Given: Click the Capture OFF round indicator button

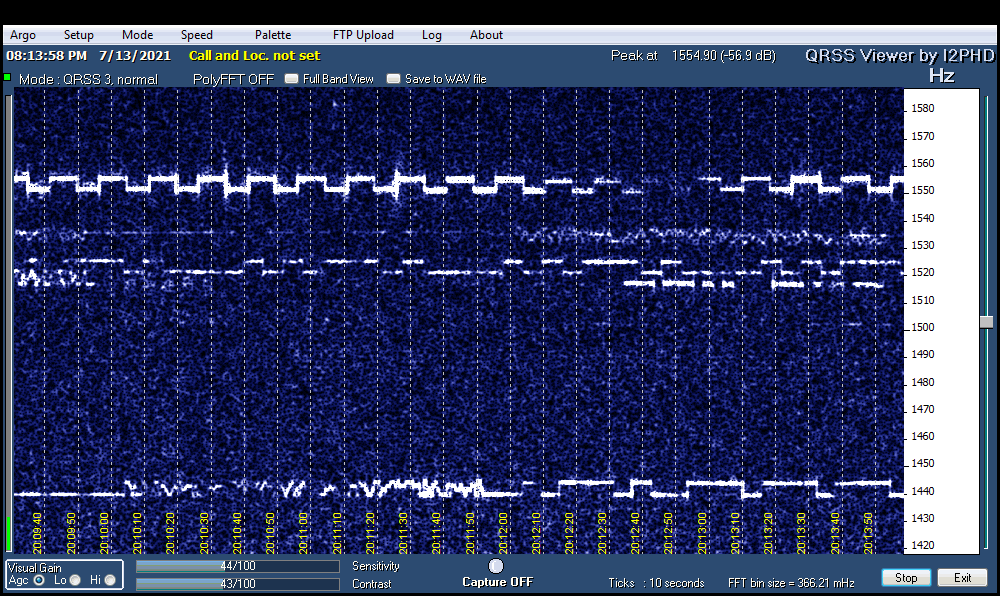Looking at the screenshot, I should coord(496,566).
